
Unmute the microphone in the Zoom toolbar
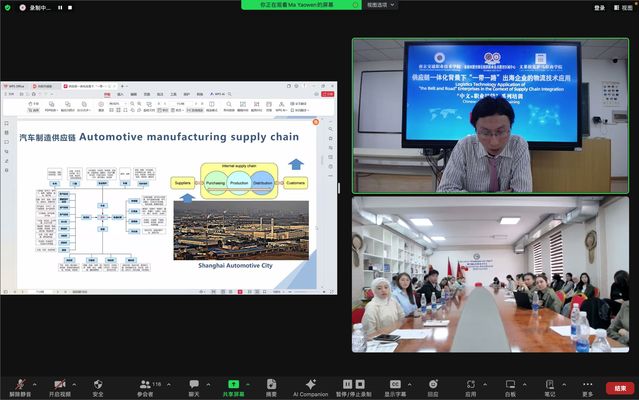13,384
